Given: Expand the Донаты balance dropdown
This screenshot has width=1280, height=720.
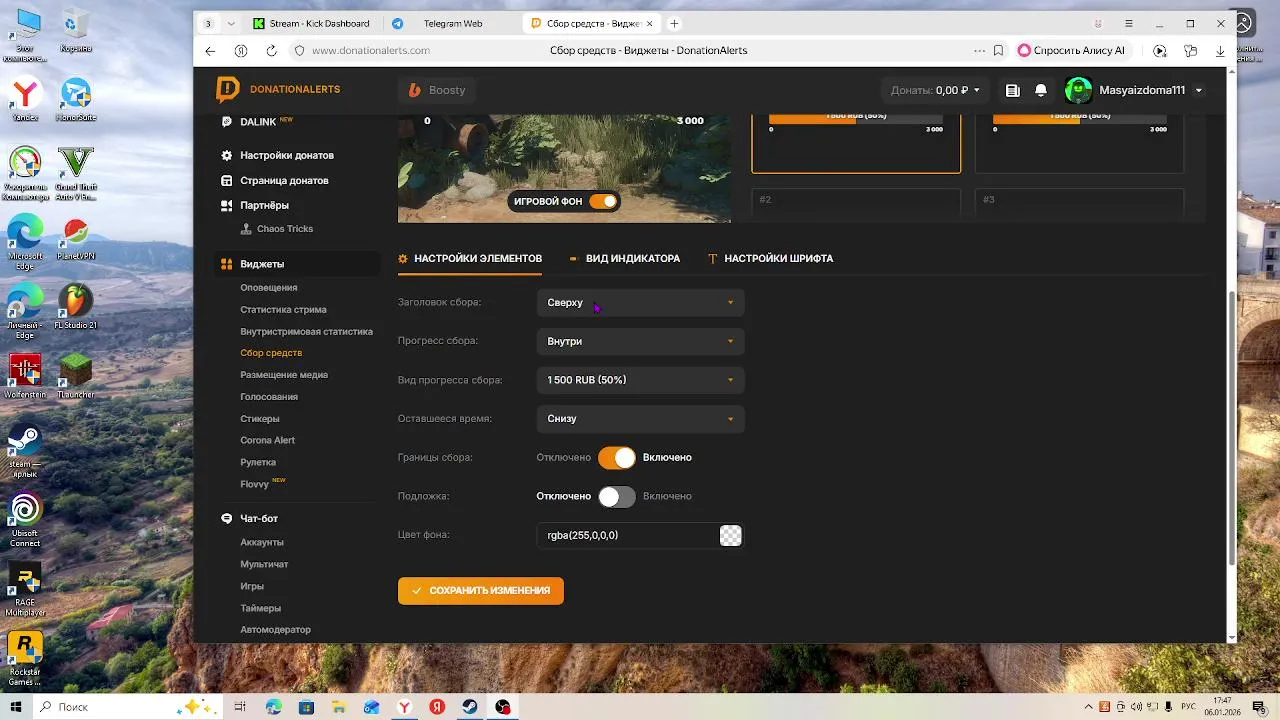Looking at the screenshot, I should click(x=936, y=90).
